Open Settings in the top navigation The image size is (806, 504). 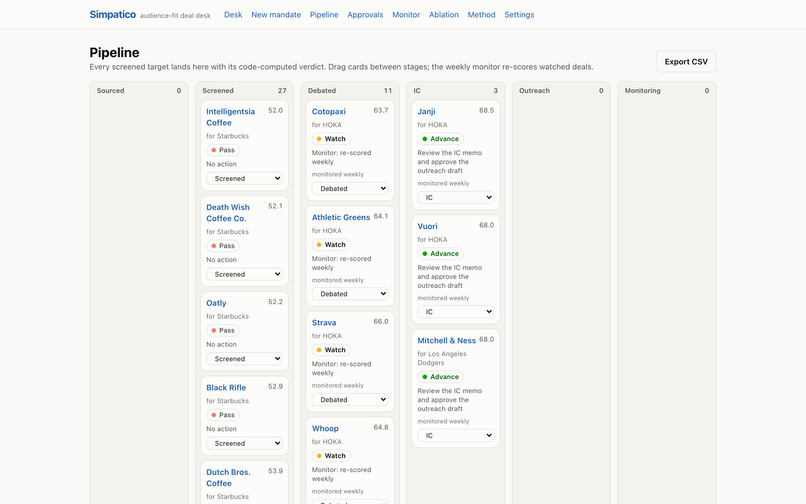click(519, 15)
